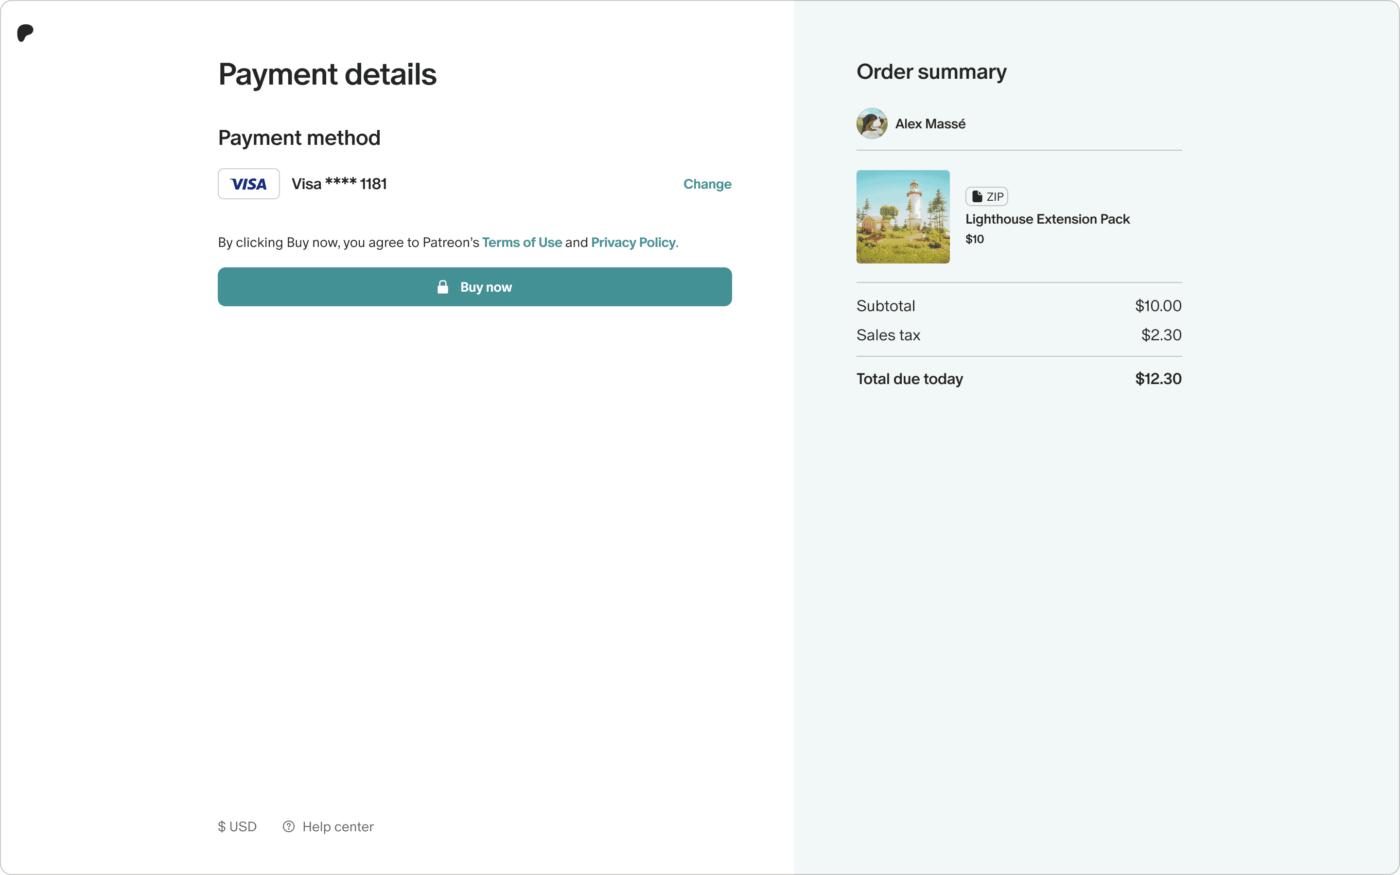Click the Total due today amount $12.30
1400x875 pixels.
coord(1158,379)
